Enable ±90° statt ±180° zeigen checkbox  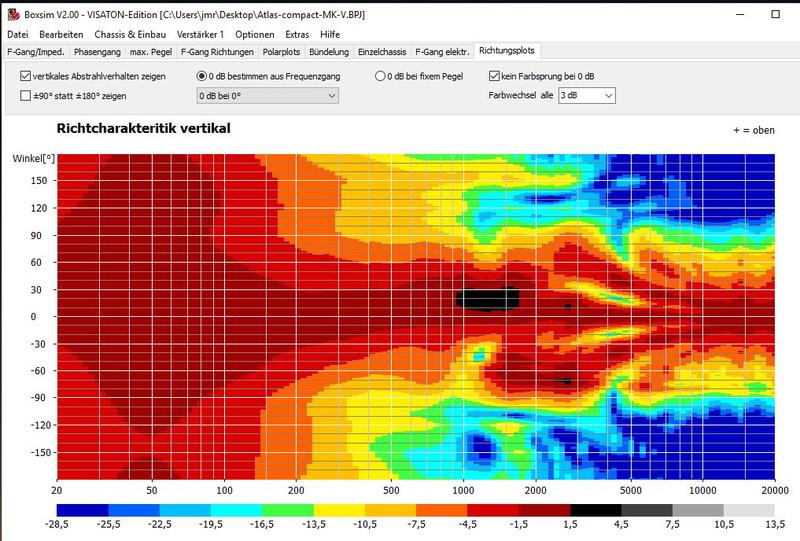click(x=26, y=95)
